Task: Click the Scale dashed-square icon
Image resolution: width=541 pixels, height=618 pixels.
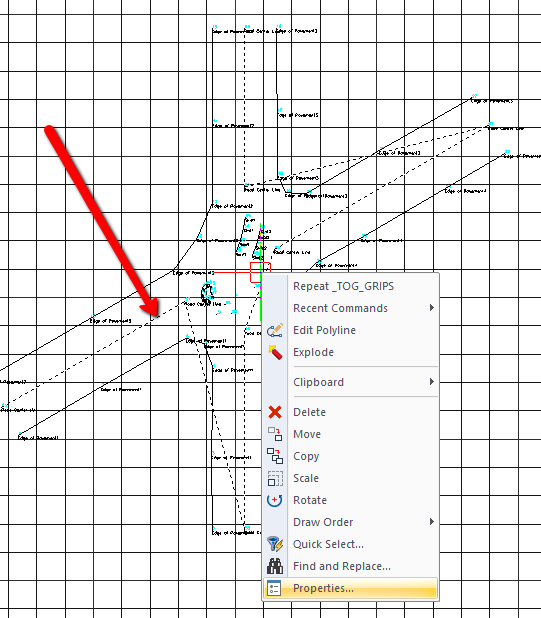Action: 275,478
